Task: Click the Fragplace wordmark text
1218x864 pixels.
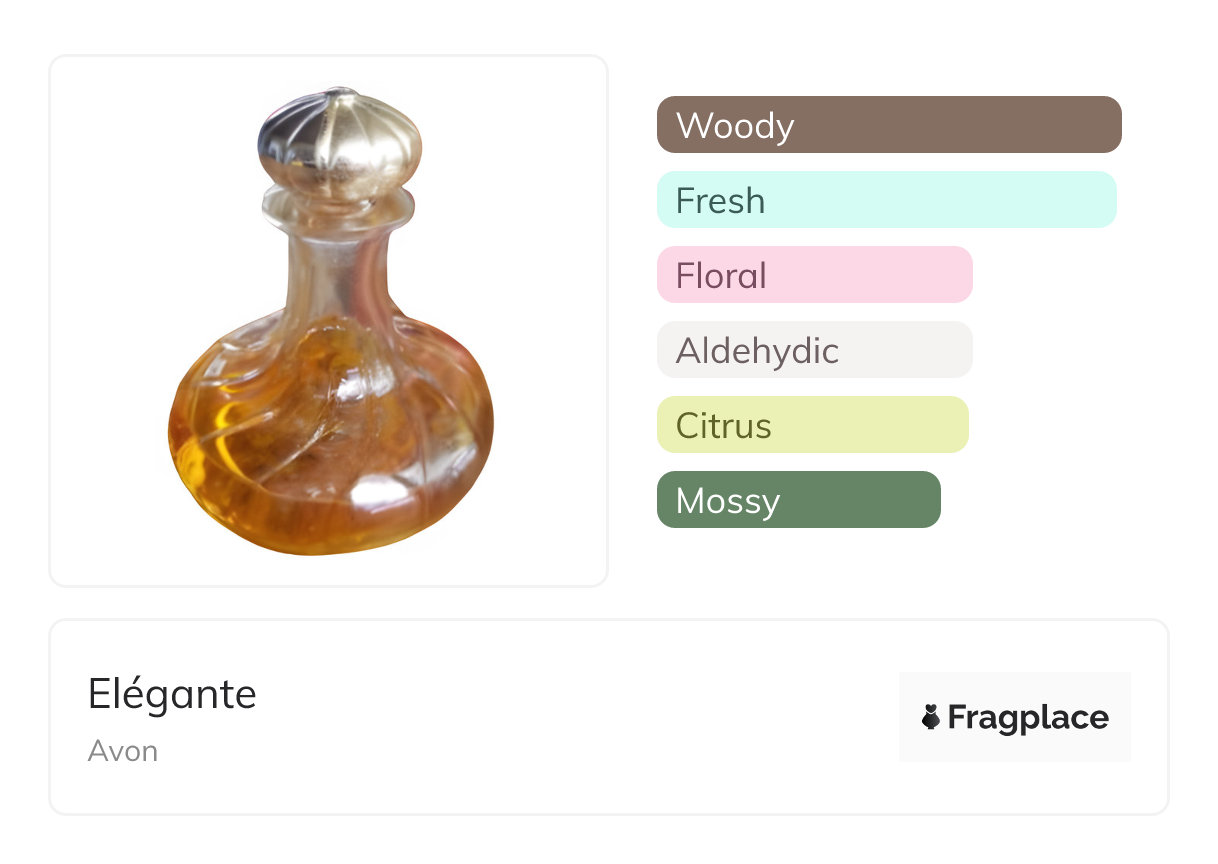Action: tap(1028, 718)
